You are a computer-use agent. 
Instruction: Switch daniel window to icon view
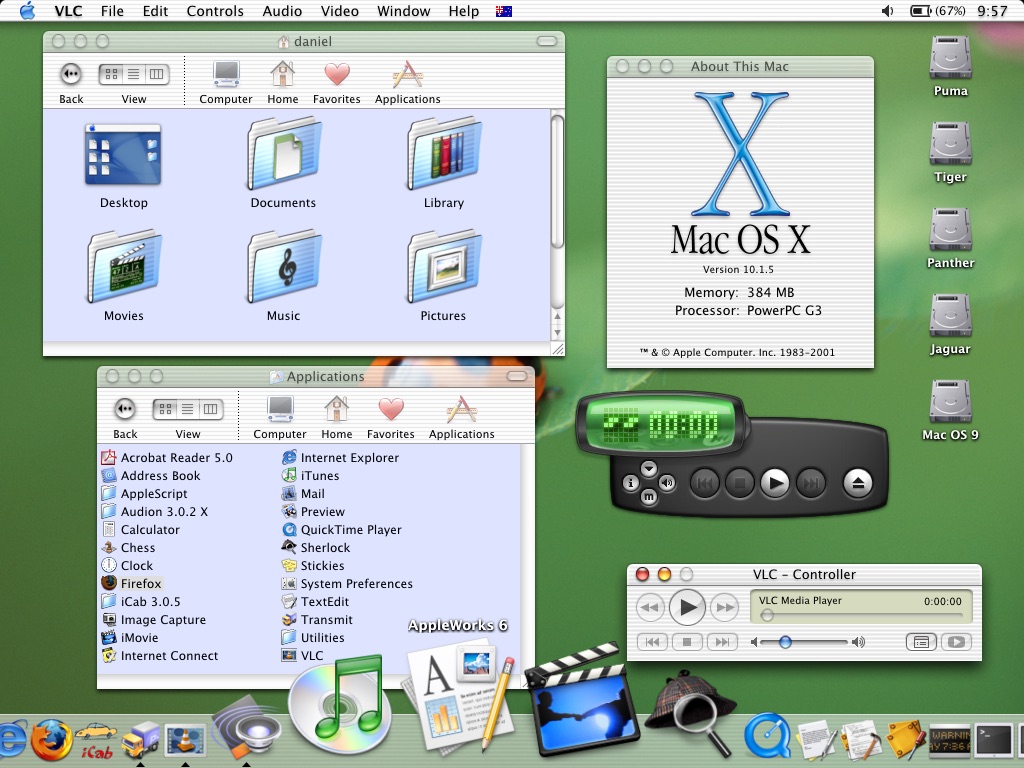(111, 74)
